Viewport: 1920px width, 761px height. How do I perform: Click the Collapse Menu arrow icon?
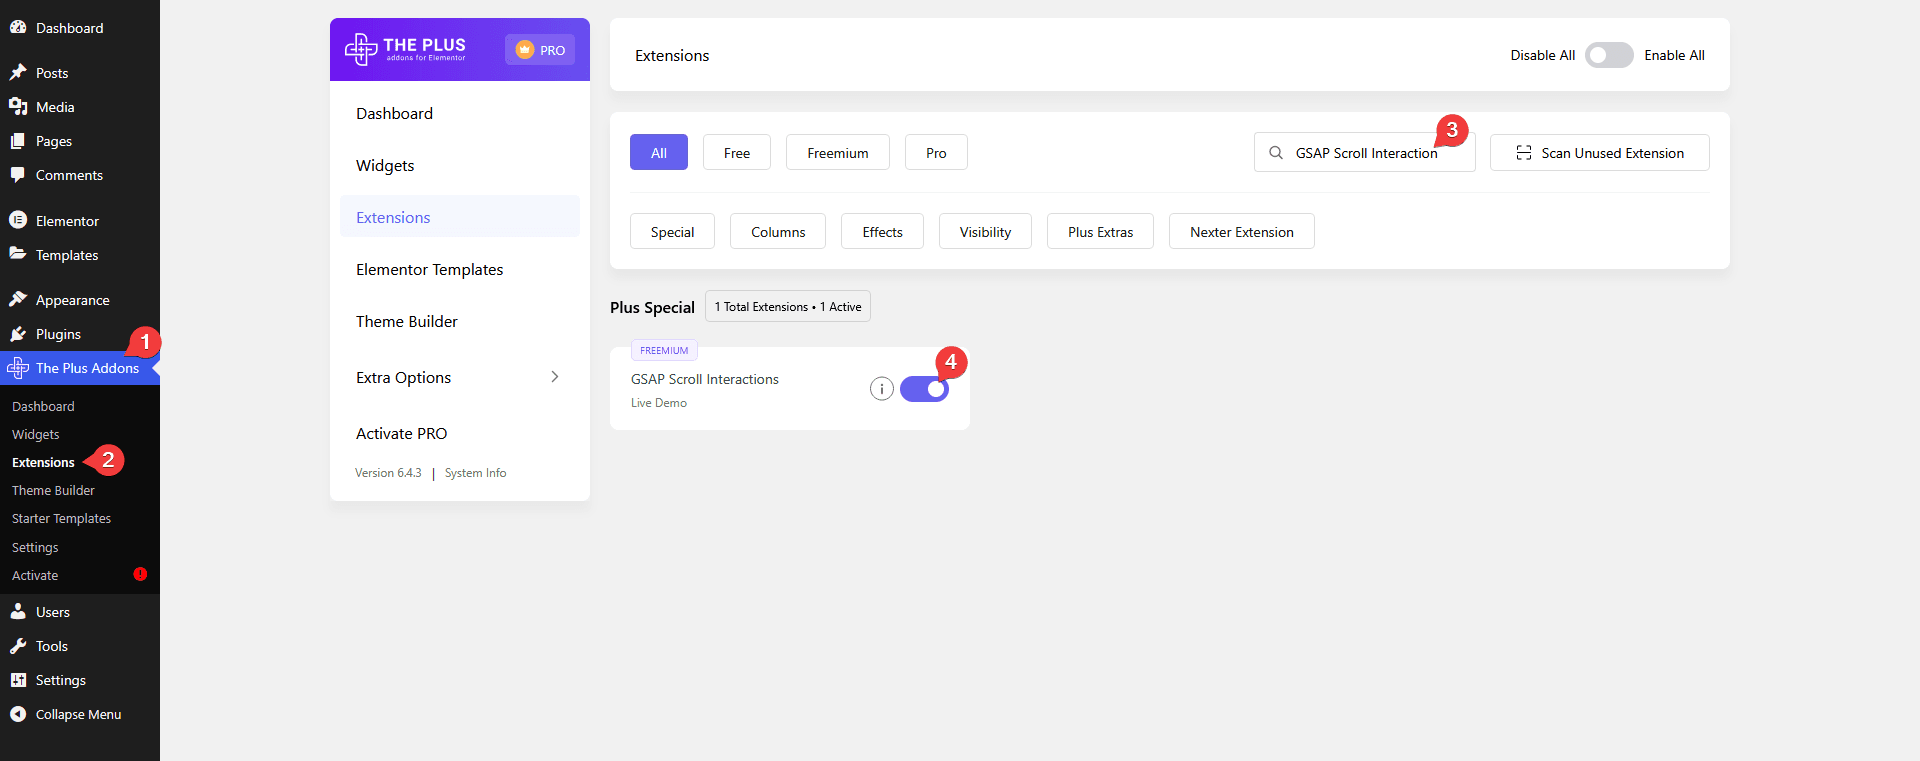coord(18,714)
